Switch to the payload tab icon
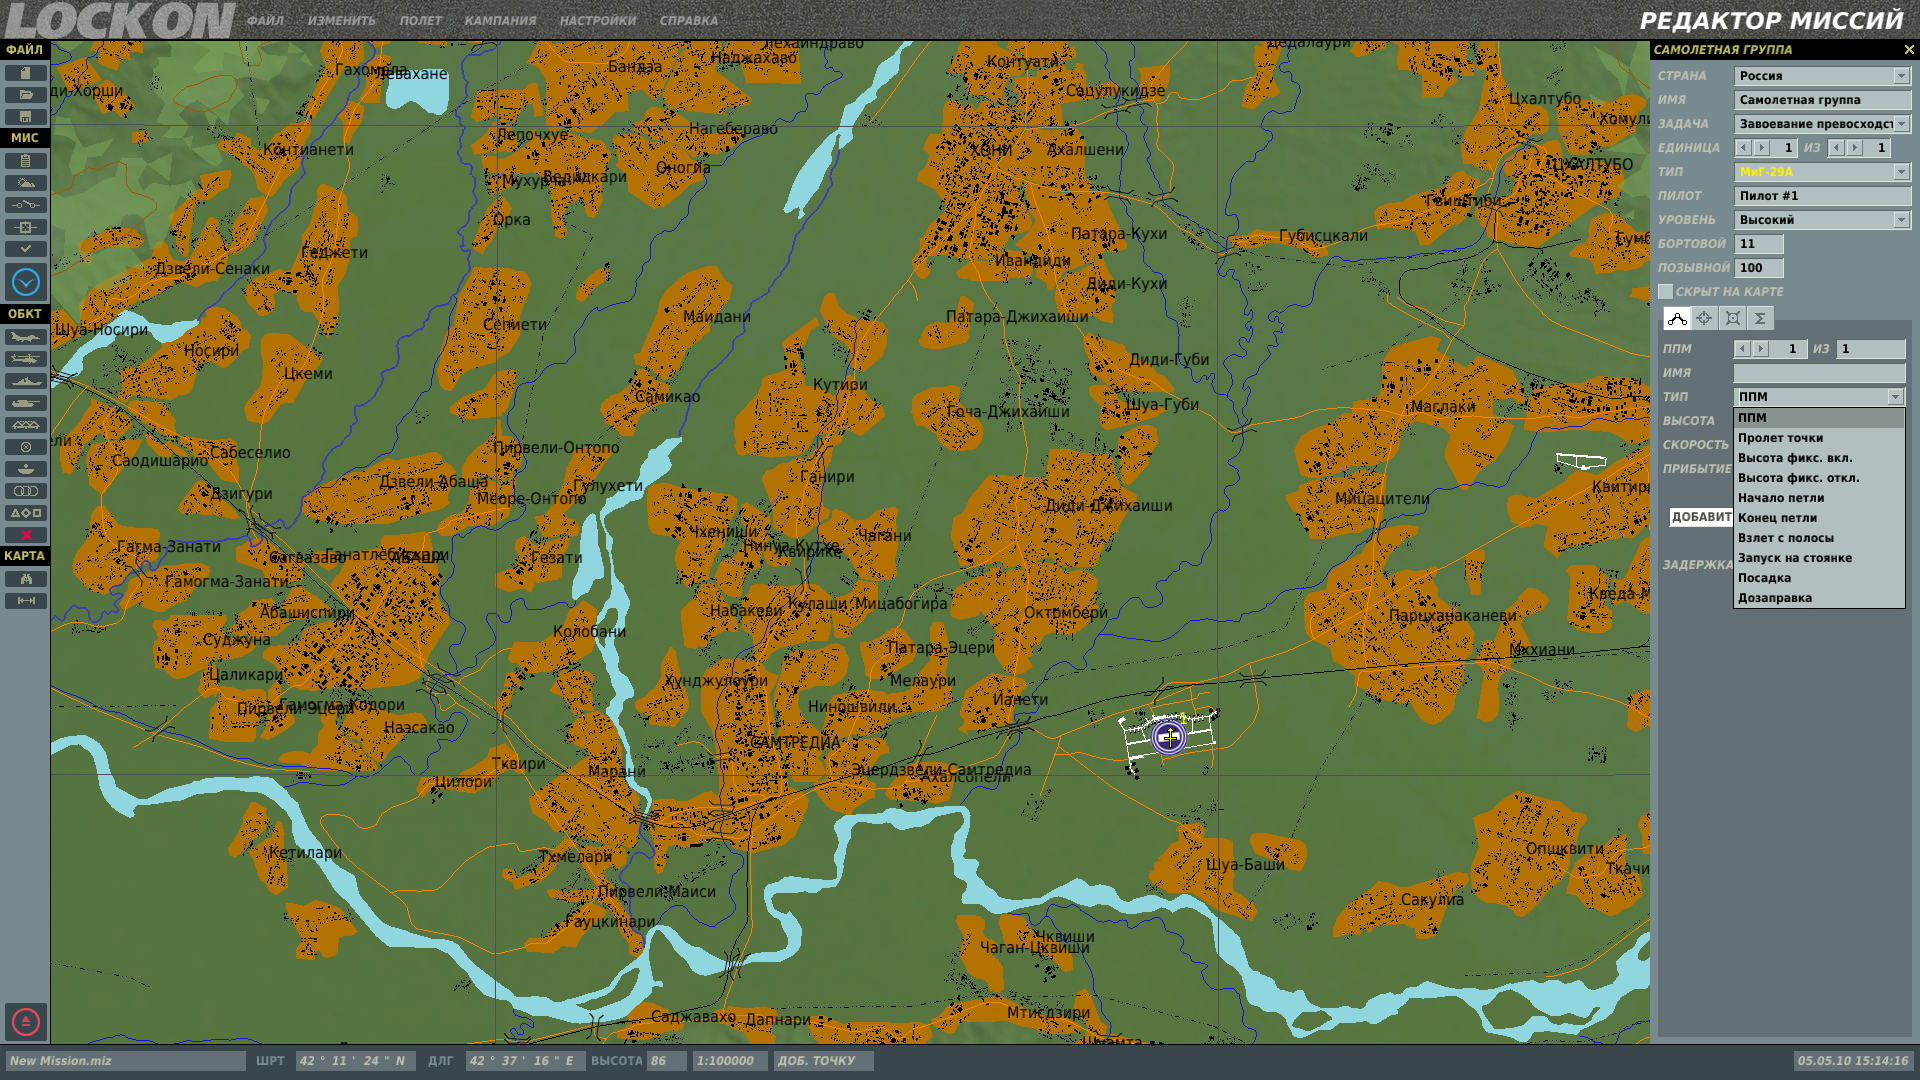 tap(1732, 318)
